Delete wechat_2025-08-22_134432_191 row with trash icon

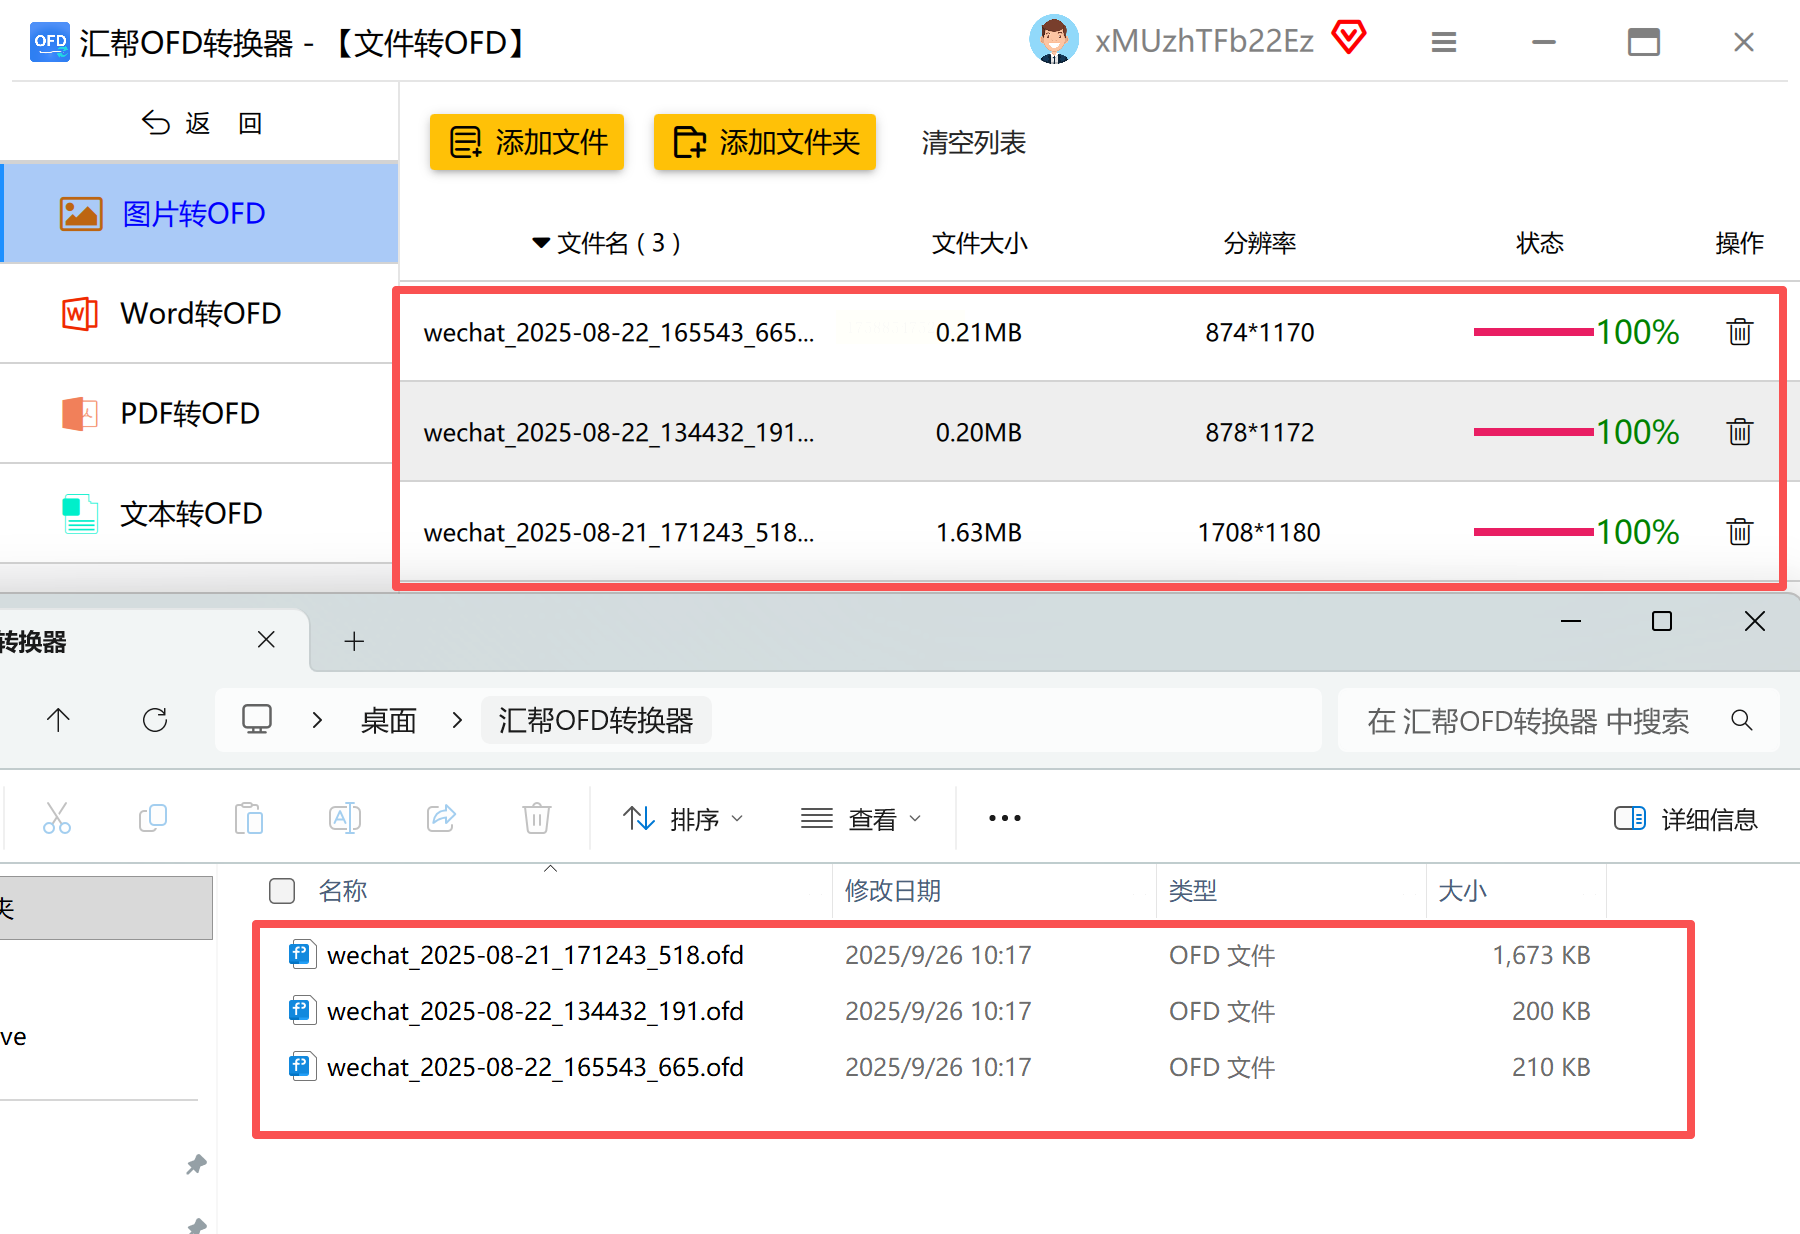tap(1740, 431)
